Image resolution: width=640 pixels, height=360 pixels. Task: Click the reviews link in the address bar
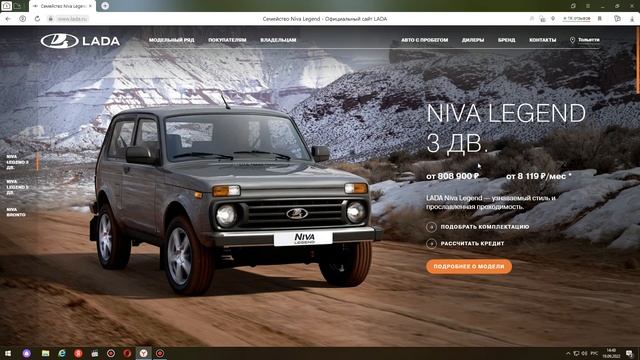pos(577,19)
